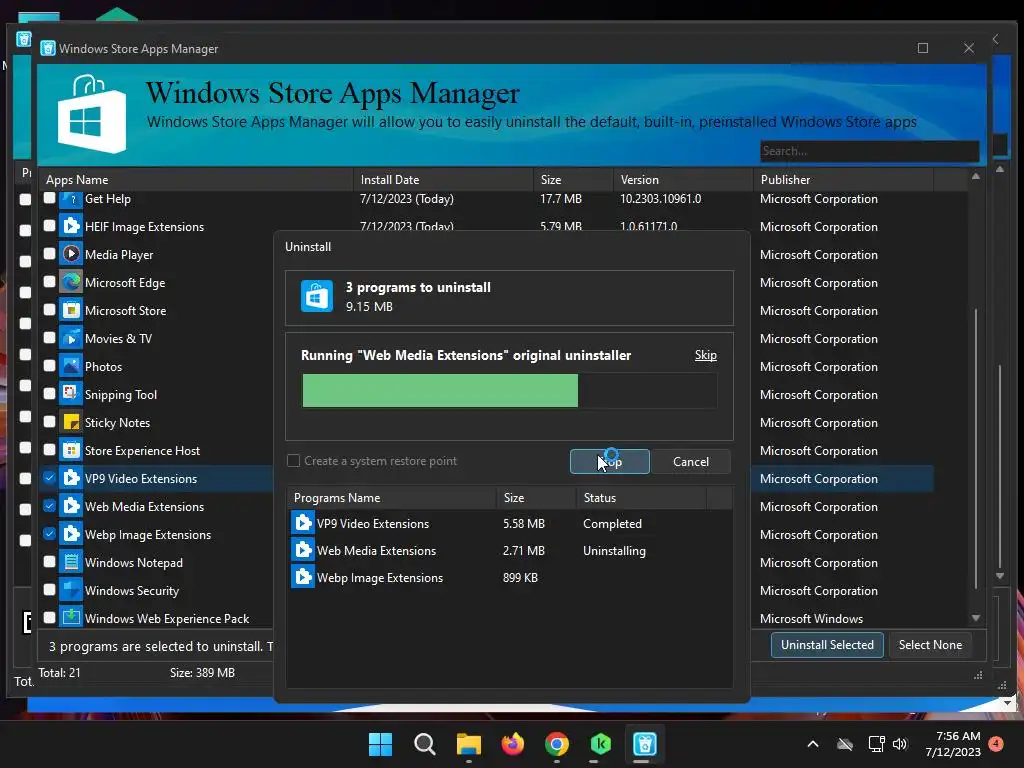Check the Microsoft Edge checkbox

coord(50,281)
